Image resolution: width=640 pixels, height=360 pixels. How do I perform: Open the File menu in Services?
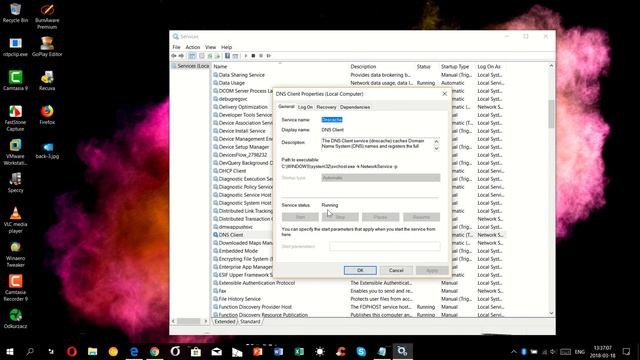[x=176, y=47]
